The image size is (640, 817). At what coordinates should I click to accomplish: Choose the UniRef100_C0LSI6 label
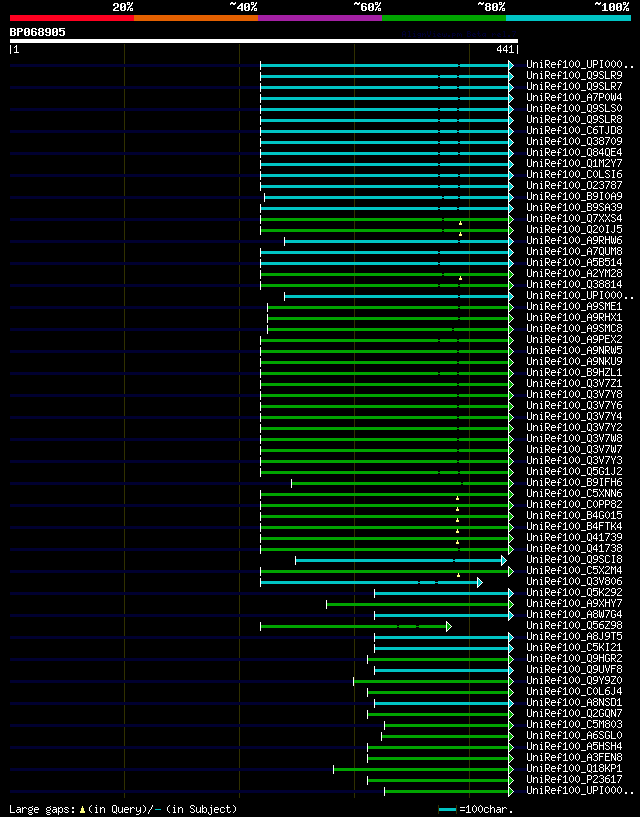coord(574,174)
